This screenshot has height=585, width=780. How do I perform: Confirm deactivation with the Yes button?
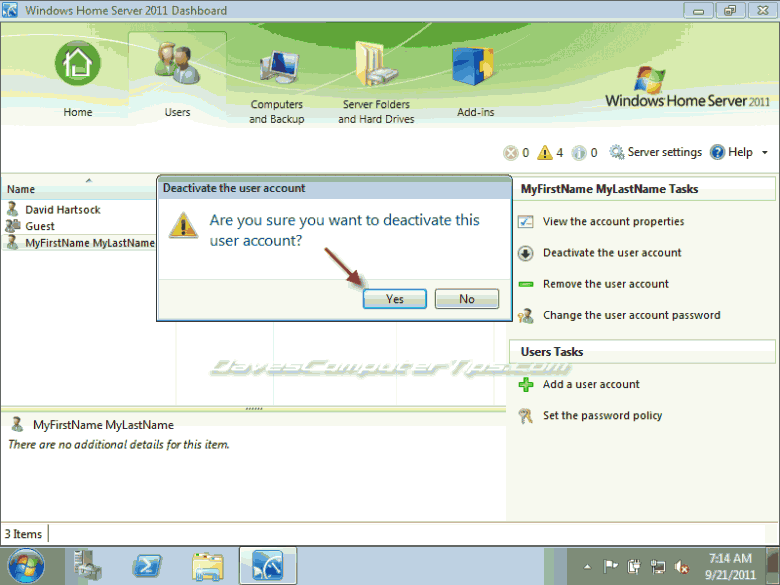[394, 299]
